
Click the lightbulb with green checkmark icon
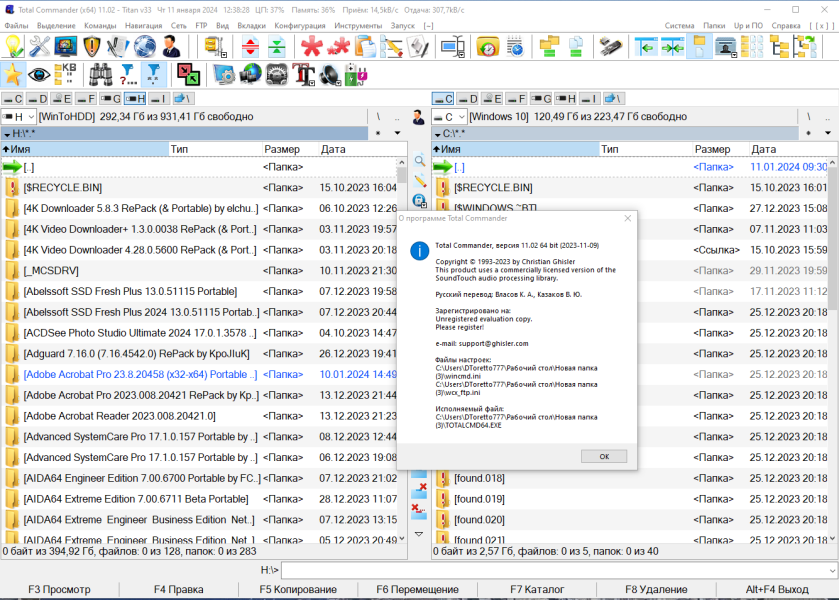click(13, 47)
